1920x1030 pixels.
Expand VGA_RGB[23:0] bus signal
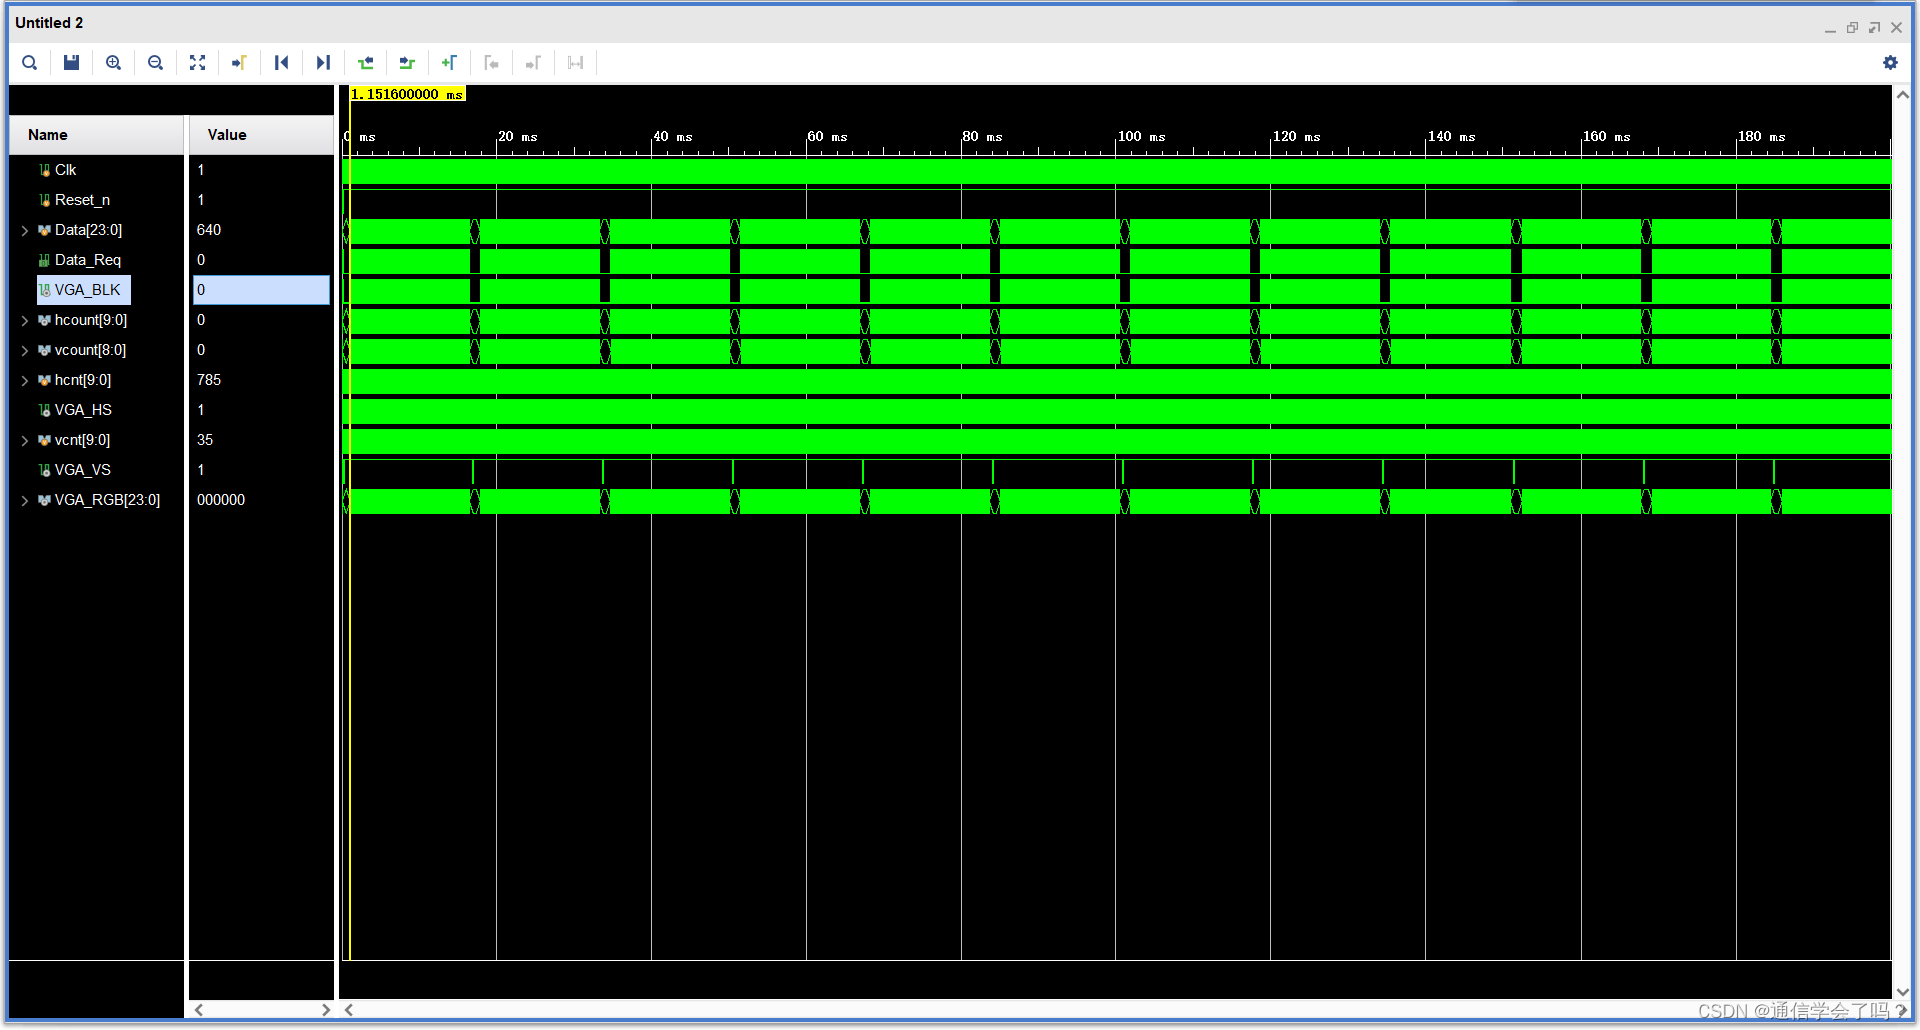coord(25,501)
